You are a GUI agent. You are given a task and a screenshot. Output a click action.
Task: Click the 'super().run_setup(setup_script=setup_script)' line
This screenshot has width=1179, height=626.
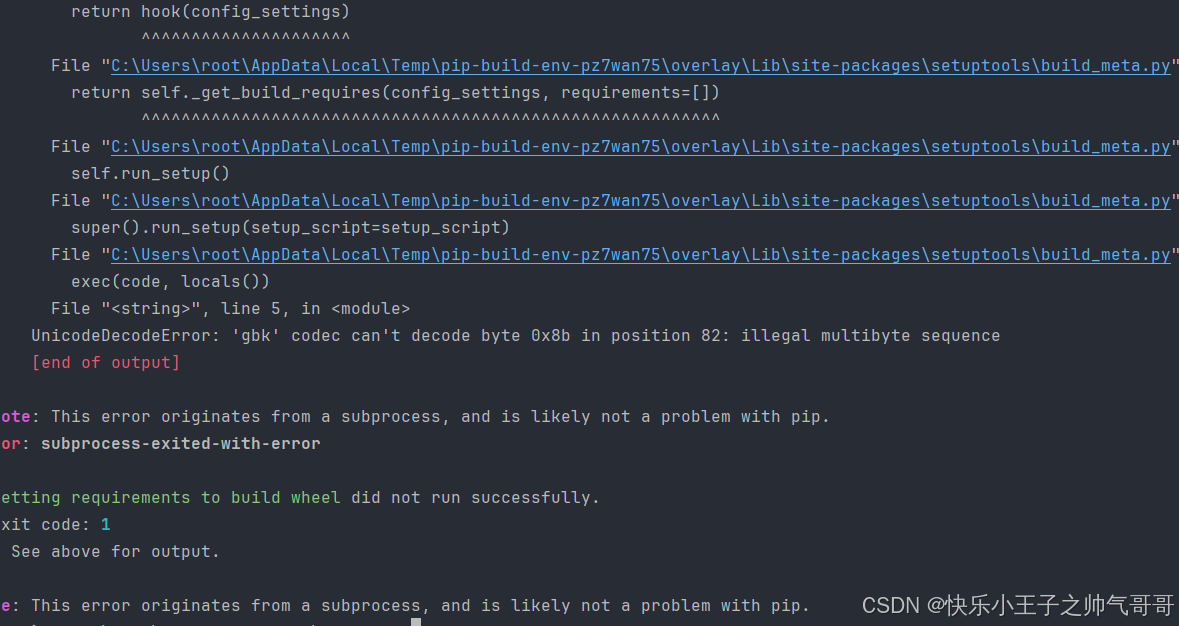coord(290,228)
